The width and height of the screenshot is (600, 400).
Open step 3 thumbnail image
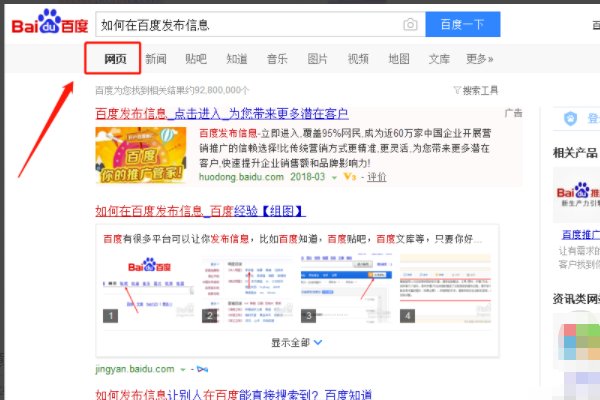[x=347, y=288]
